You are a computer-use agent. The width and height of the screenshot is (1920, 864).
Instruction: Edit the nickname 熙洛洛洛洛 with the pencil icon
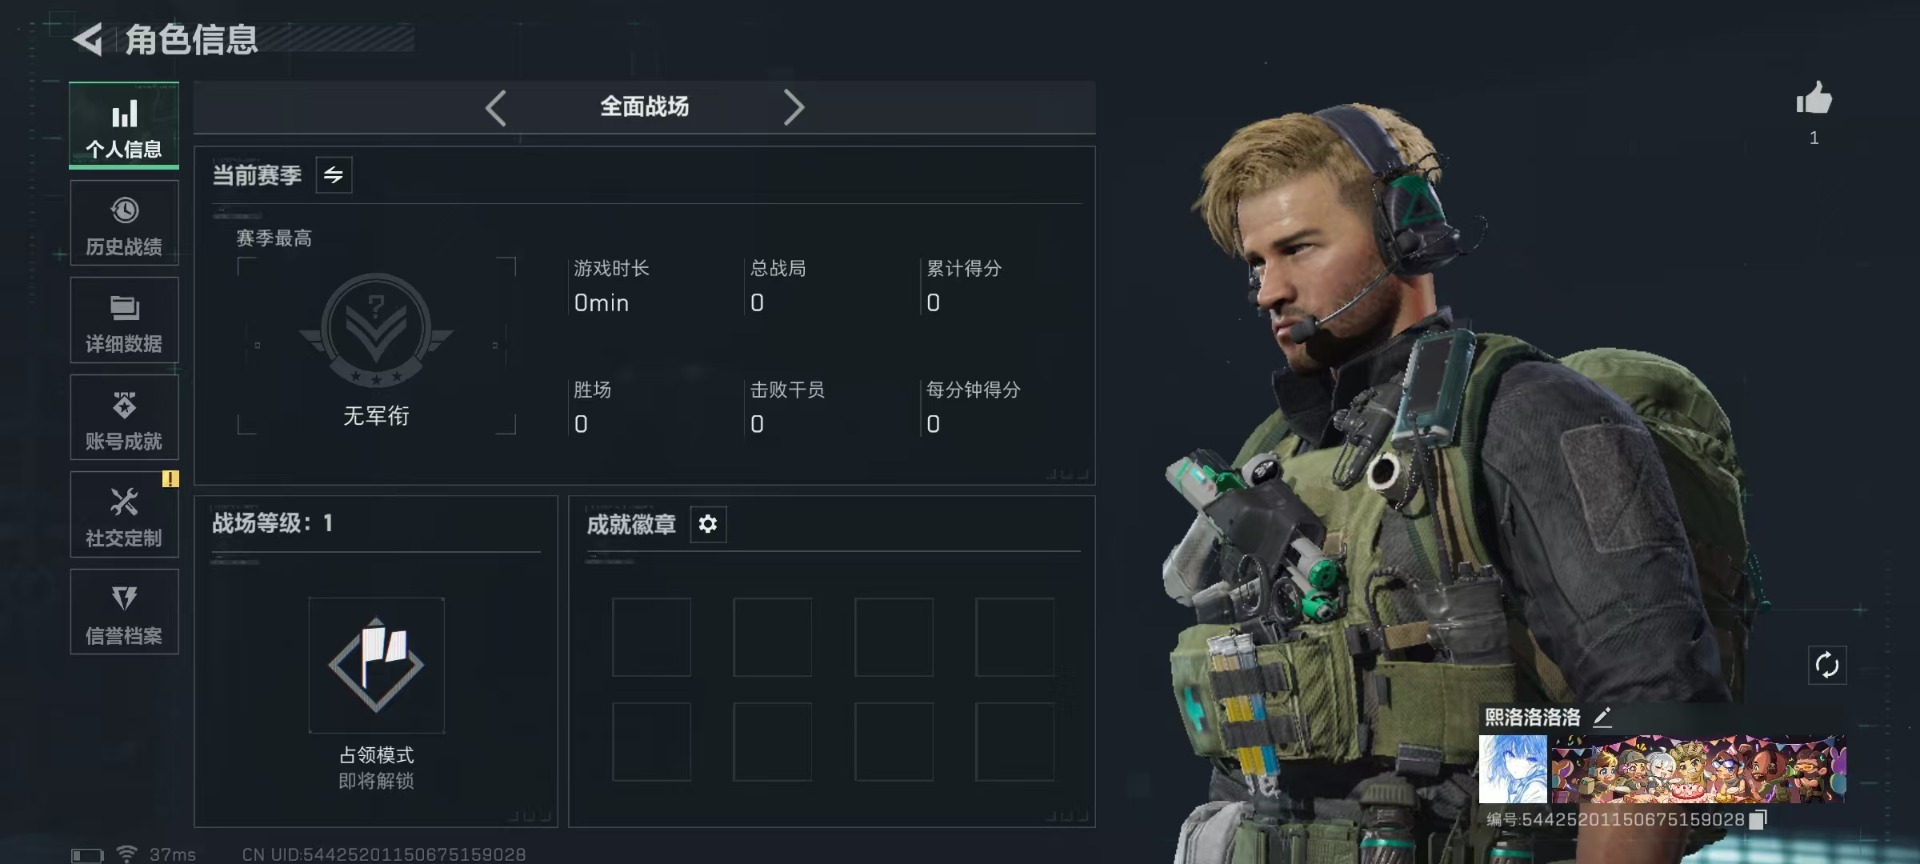tap(1602, 717)
